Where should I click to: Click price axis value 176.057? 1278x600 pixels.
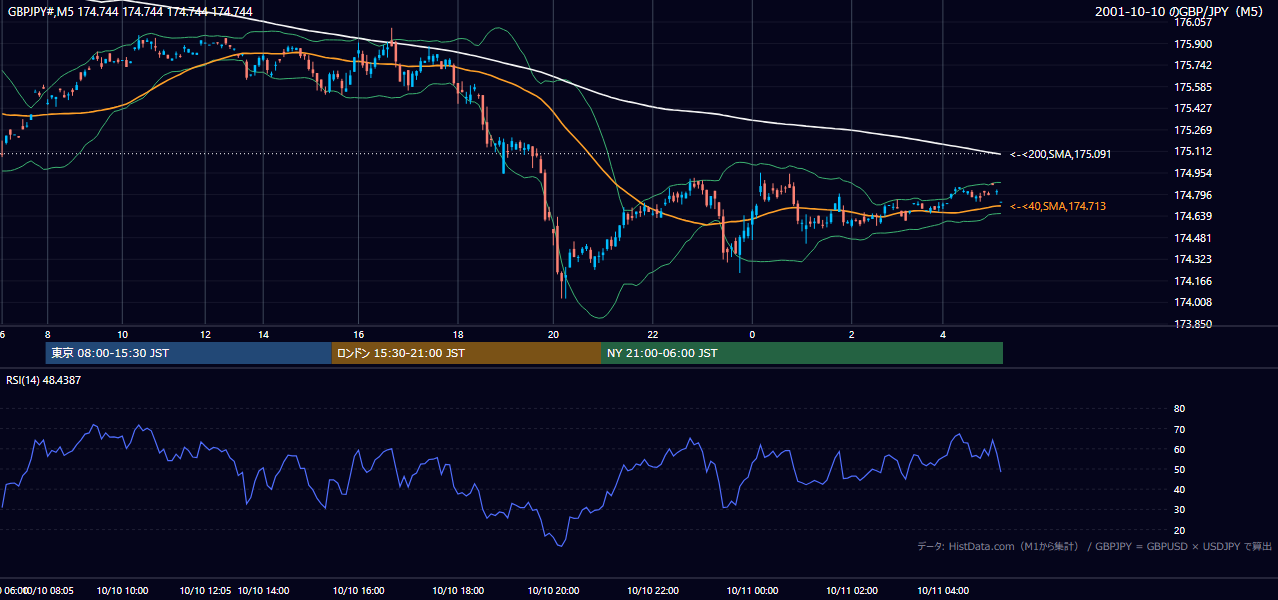click(x=1193, y=22)
